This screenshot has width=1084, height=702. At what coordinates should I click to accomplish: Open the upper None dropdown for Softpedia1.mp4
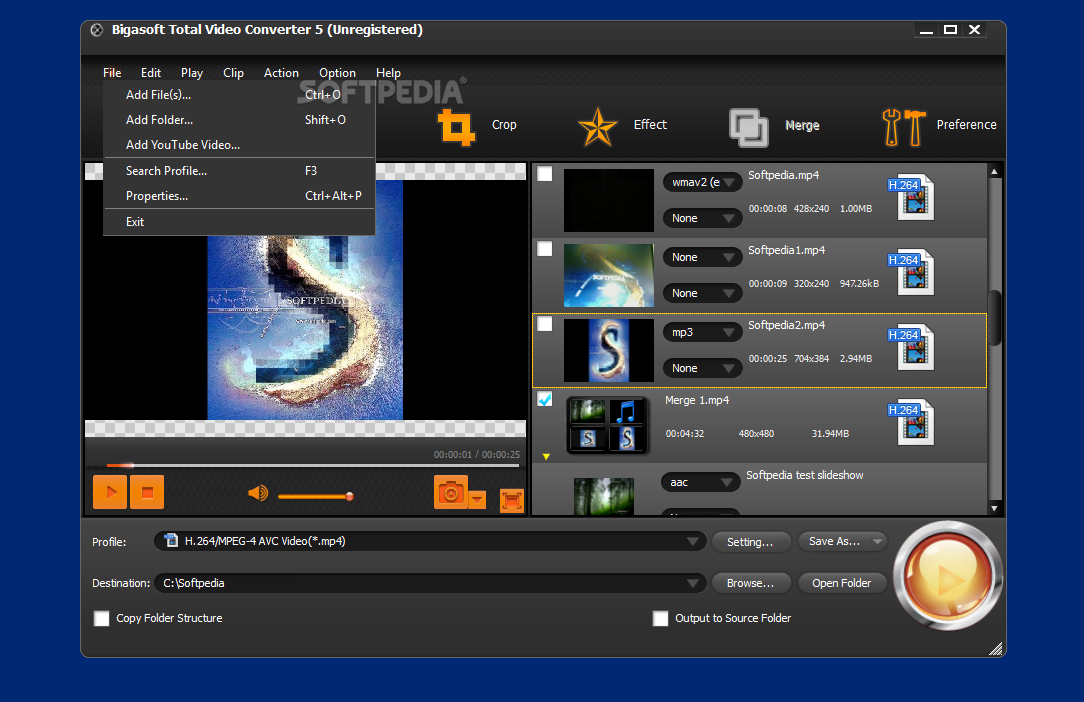pos(702,257)
